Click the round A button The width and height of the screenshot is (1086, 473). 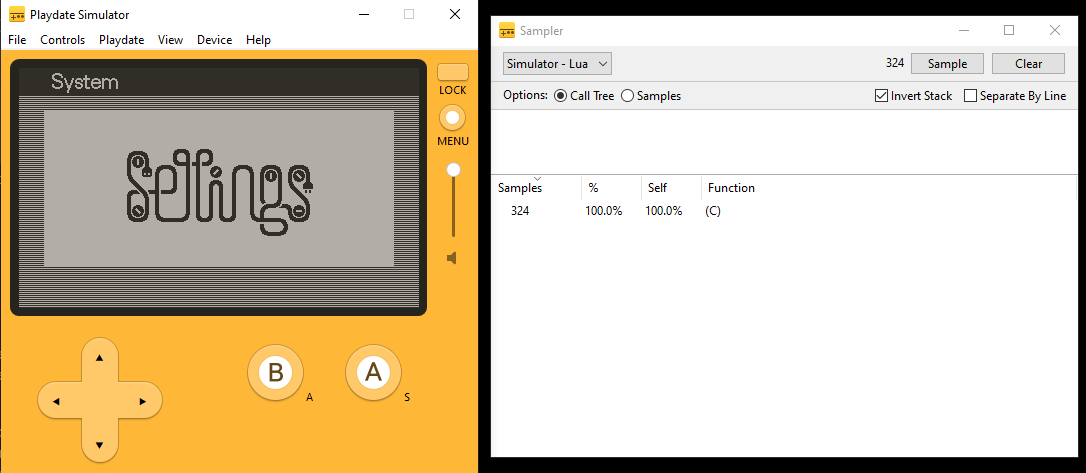[373, 373]
